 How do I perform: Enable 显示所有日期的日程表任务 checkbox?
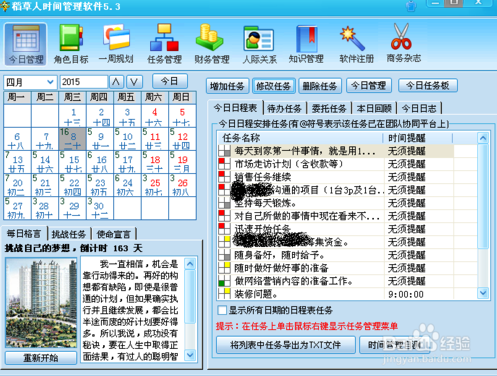[222, 310]
